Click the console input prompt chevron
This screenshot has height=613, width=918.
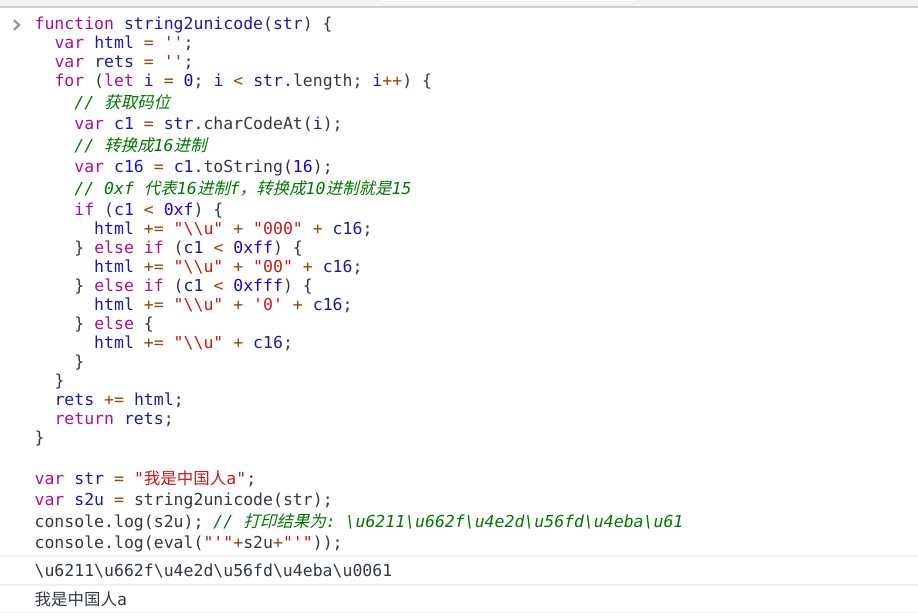[x=16, y=25]
